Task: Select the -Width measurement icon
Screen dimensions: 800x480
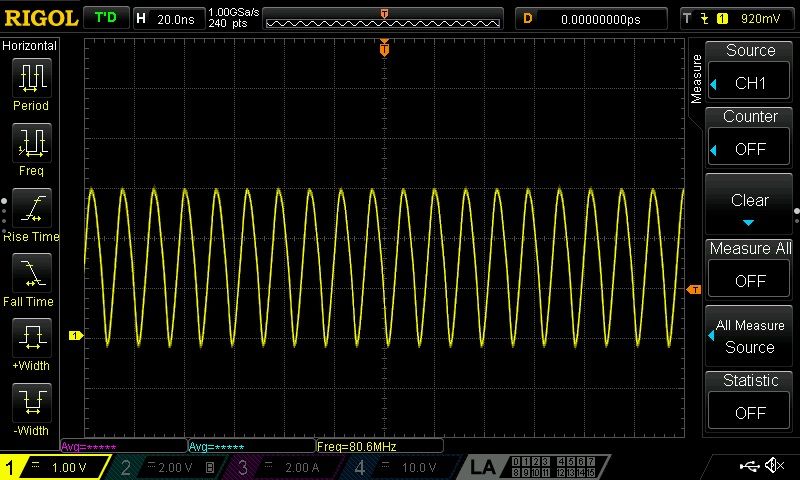Action: 32,402
